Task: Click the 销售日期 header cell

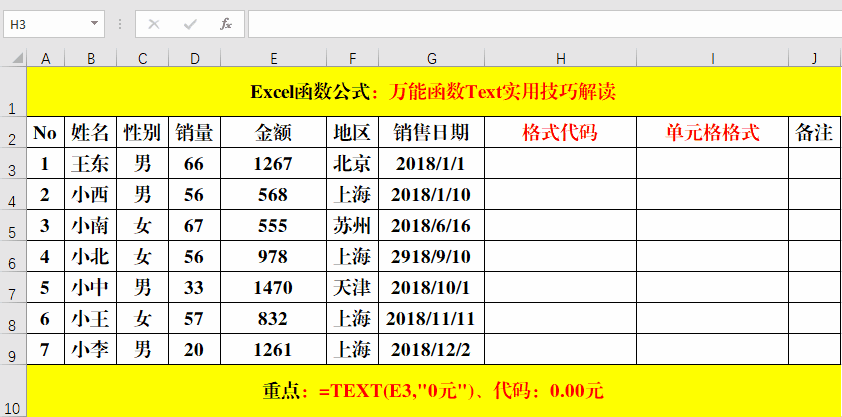Action: point(432,132)
